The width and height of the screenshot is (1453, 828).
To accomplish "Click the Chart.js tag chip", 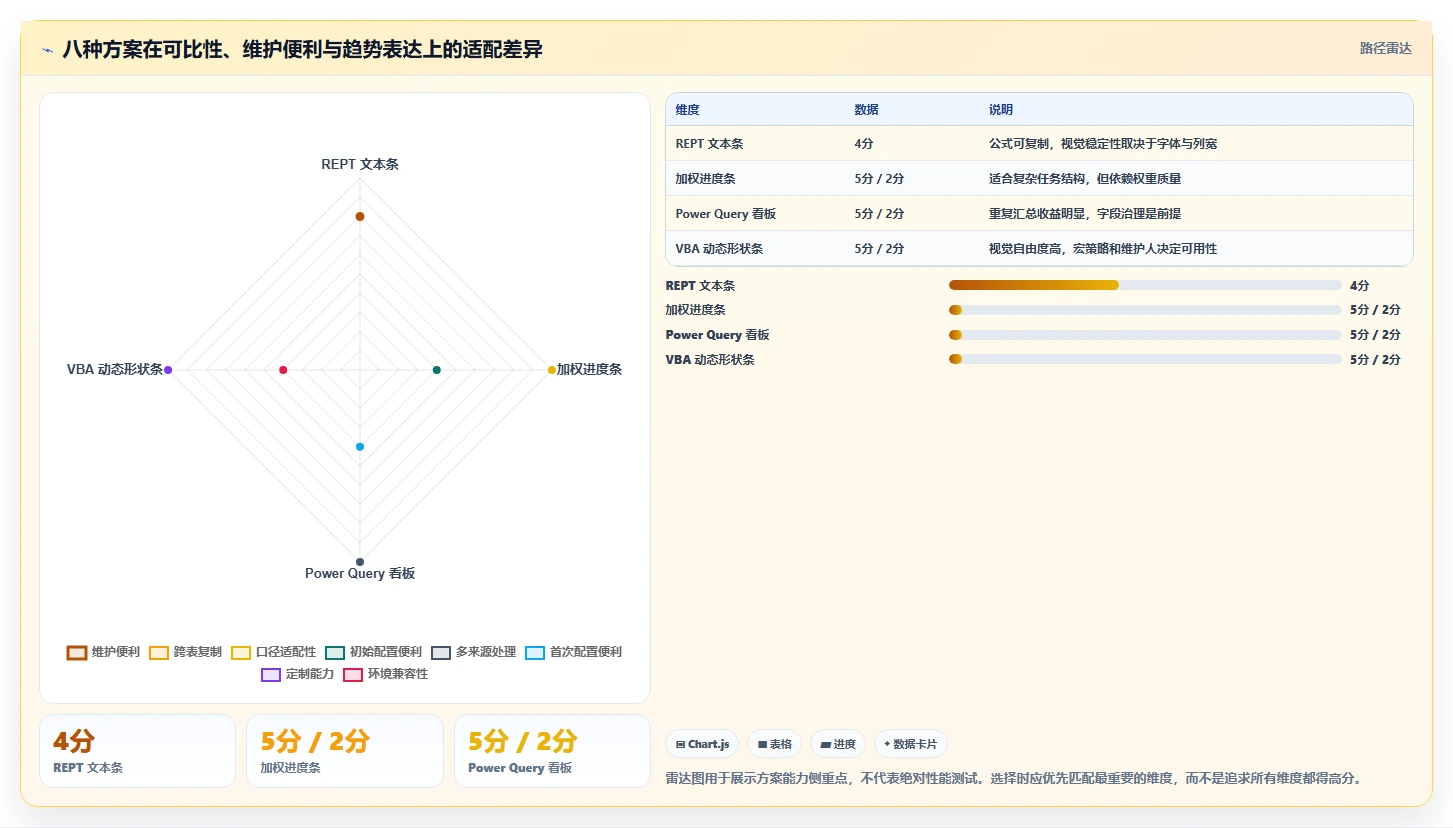I will tap(702, 744).
